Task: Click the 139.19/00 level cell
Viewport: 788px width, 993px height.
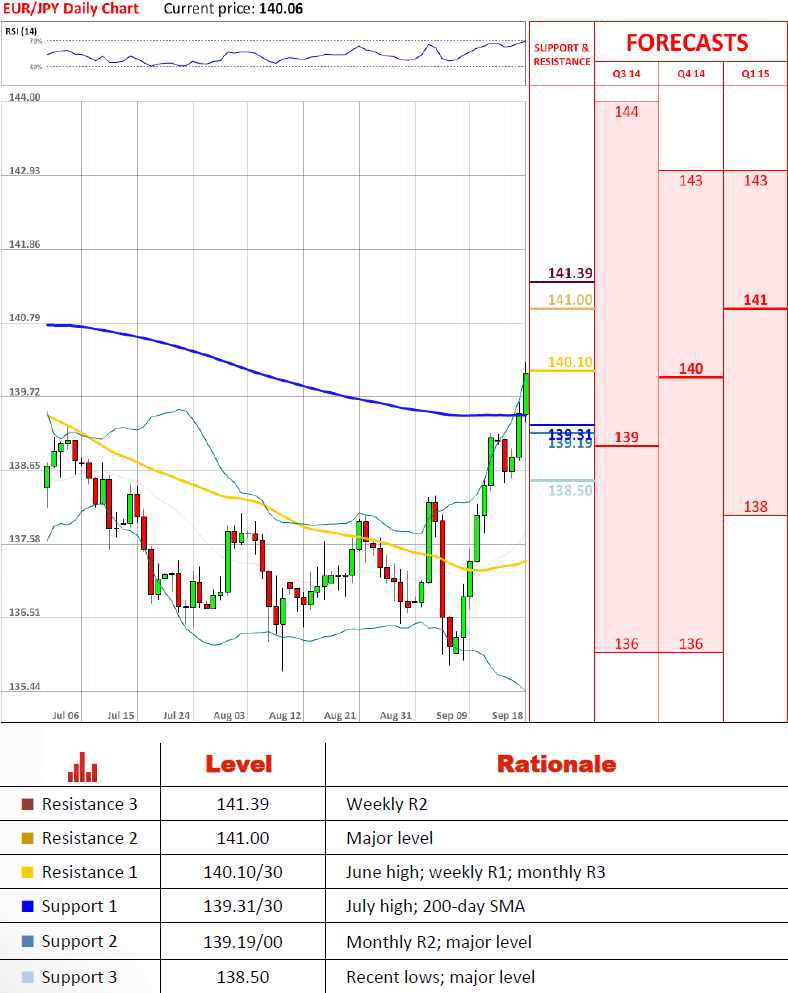Action: point(243,942)
